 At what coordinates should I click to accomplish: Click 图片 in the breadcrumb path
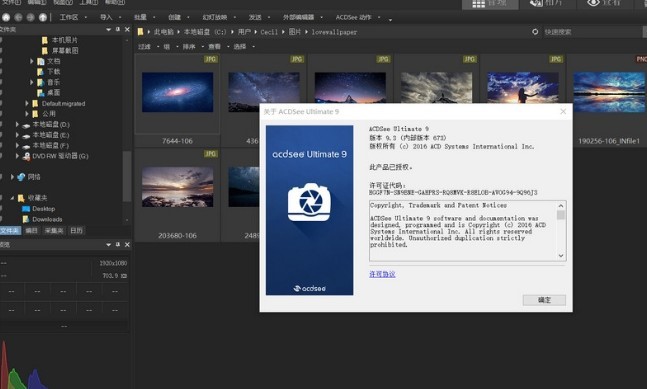295,32
